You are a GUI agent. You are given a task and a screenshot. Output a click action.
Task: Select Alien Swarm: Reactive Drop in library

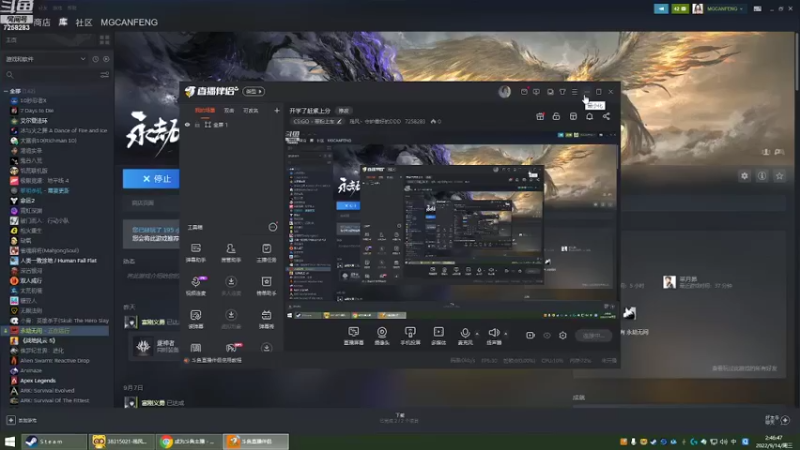(x=55, y=361)
